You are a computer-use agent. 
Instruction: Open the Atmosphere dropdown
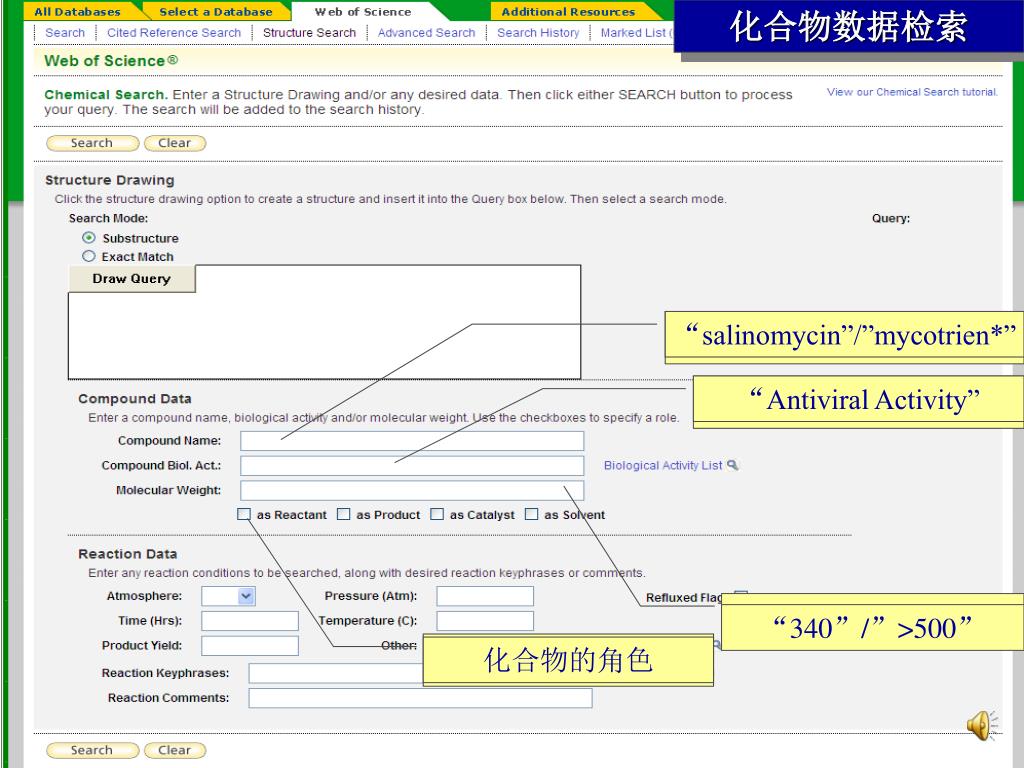229,596
